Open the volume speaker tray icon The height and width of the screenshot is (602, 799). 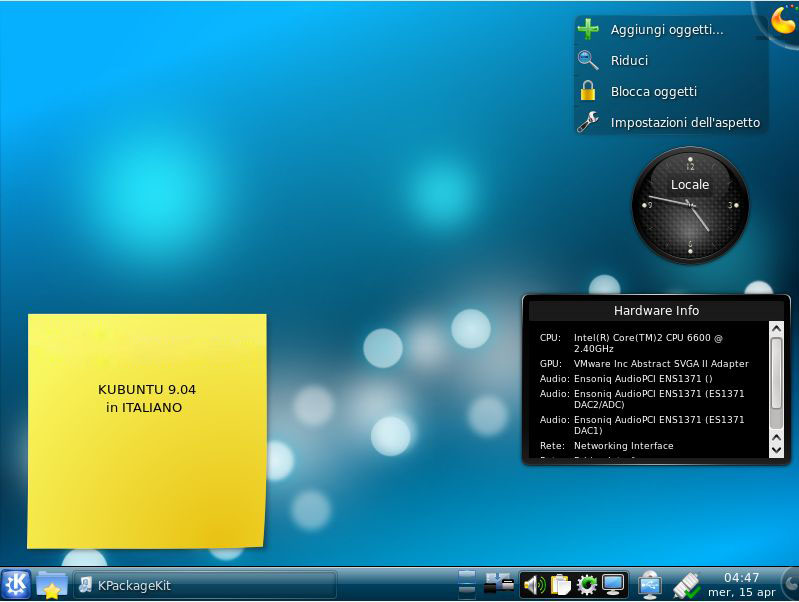[535, 585]
